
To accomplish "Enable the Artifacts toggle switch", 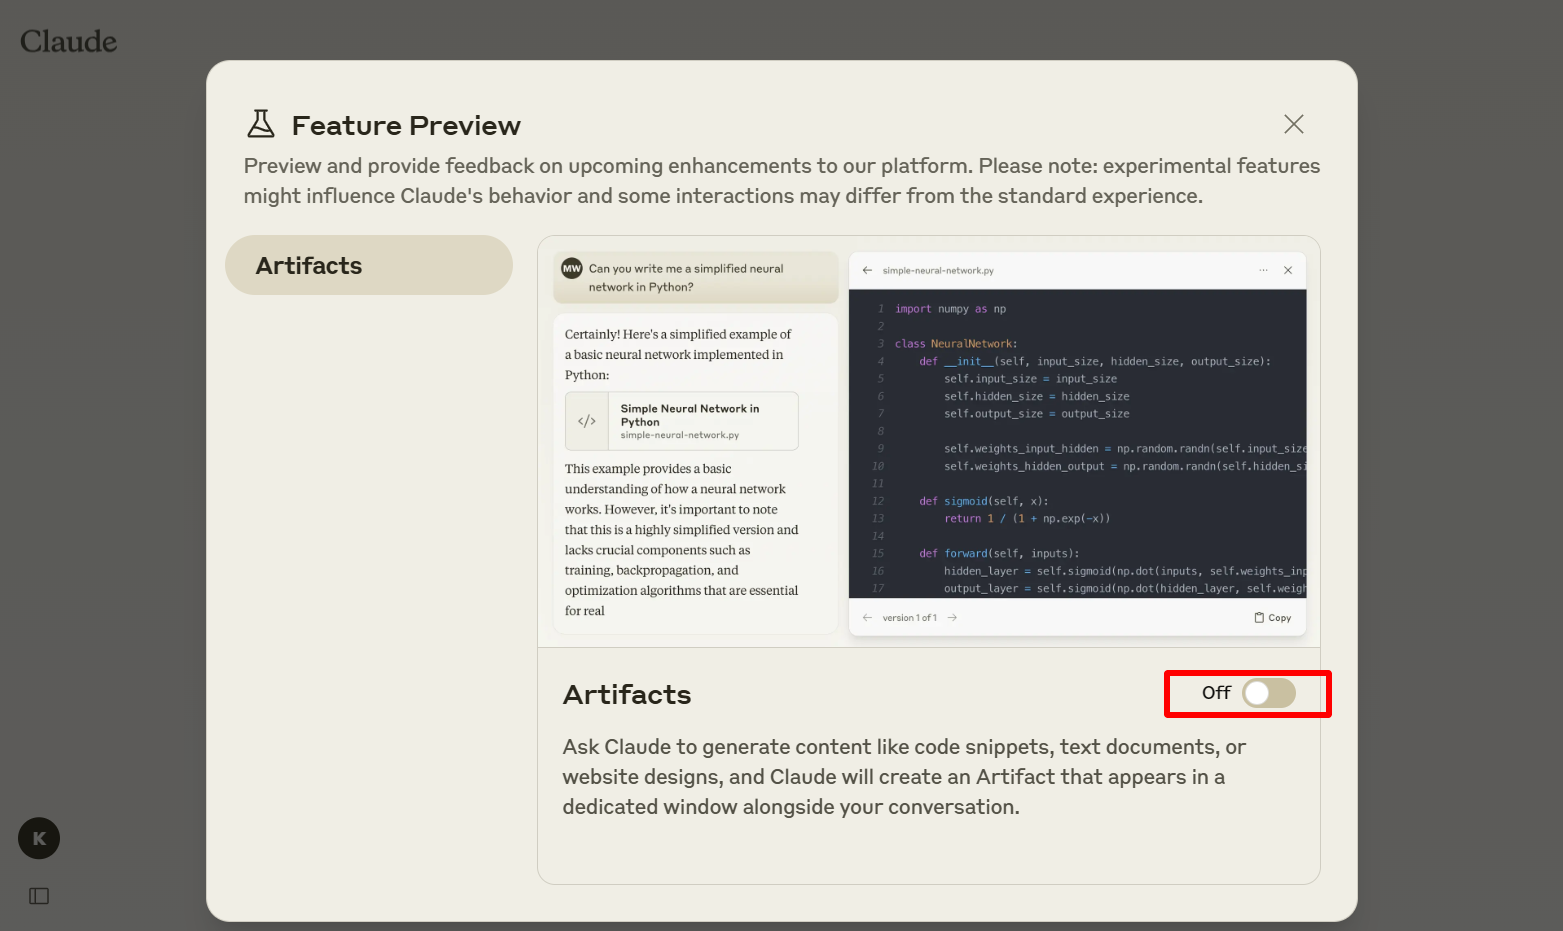I will [x=1268, y=693].
